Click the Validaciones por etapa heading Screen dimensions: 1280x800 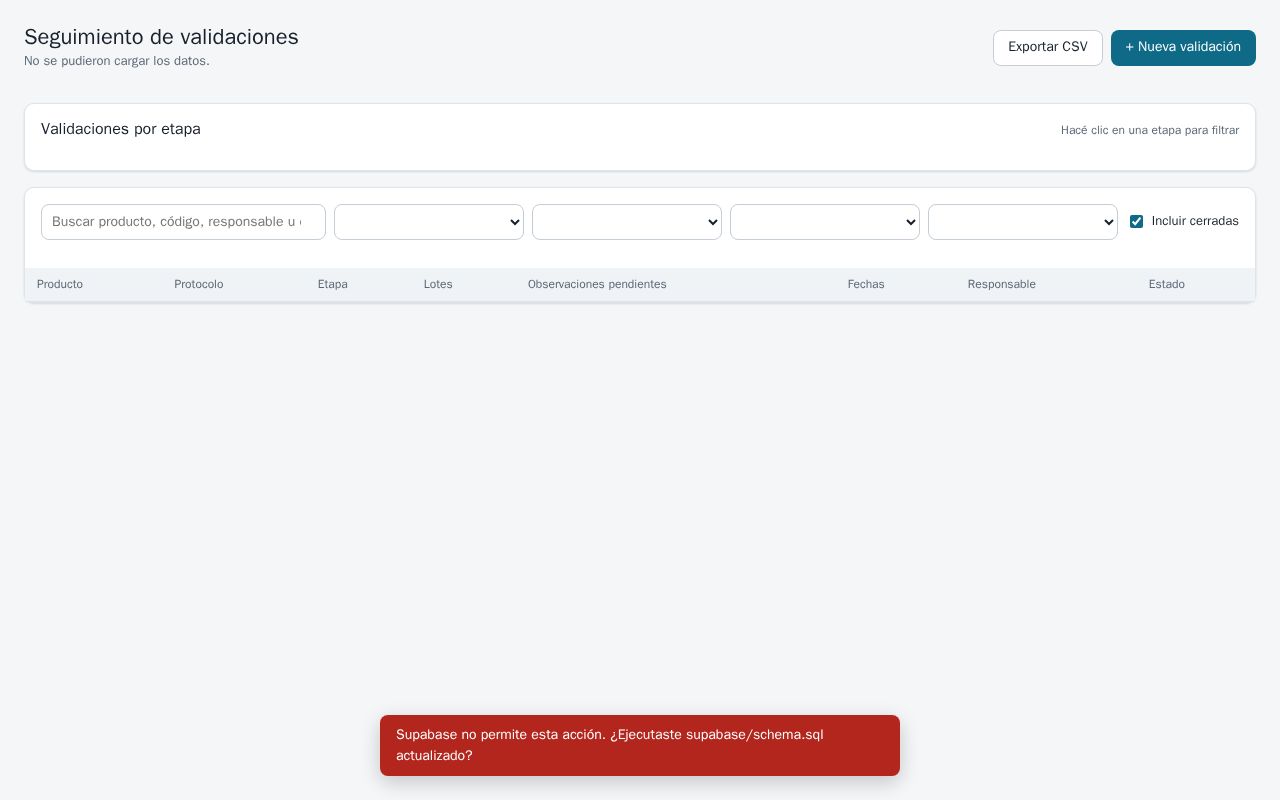pyautogui.click(x=121, y=129)
